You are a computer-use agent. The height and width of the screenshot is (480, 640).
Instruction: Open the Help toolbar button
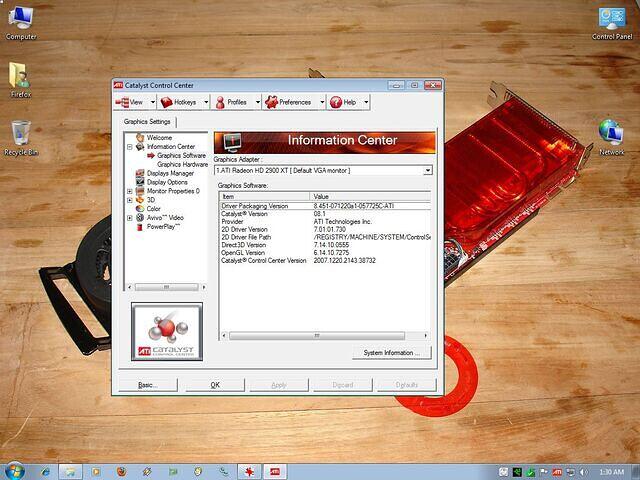344,102
